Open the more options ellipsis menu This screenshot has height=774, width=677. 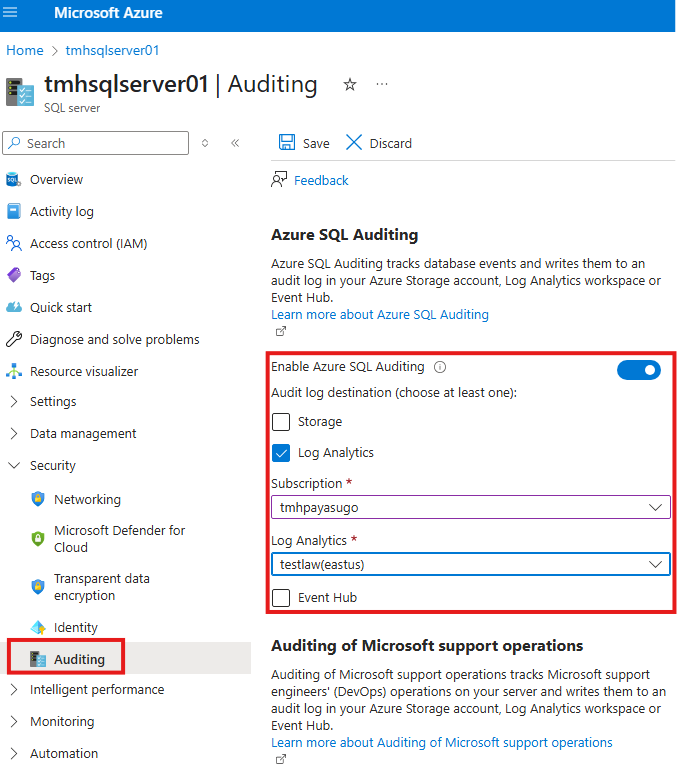point(382,84)
